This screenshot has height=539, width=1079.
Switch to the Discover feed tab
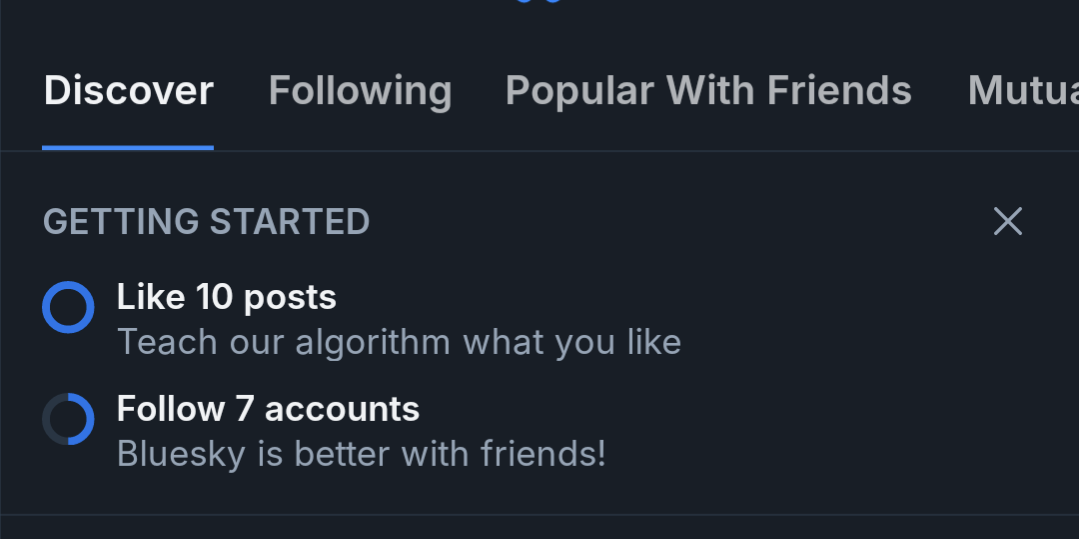(x=128, y=90)
